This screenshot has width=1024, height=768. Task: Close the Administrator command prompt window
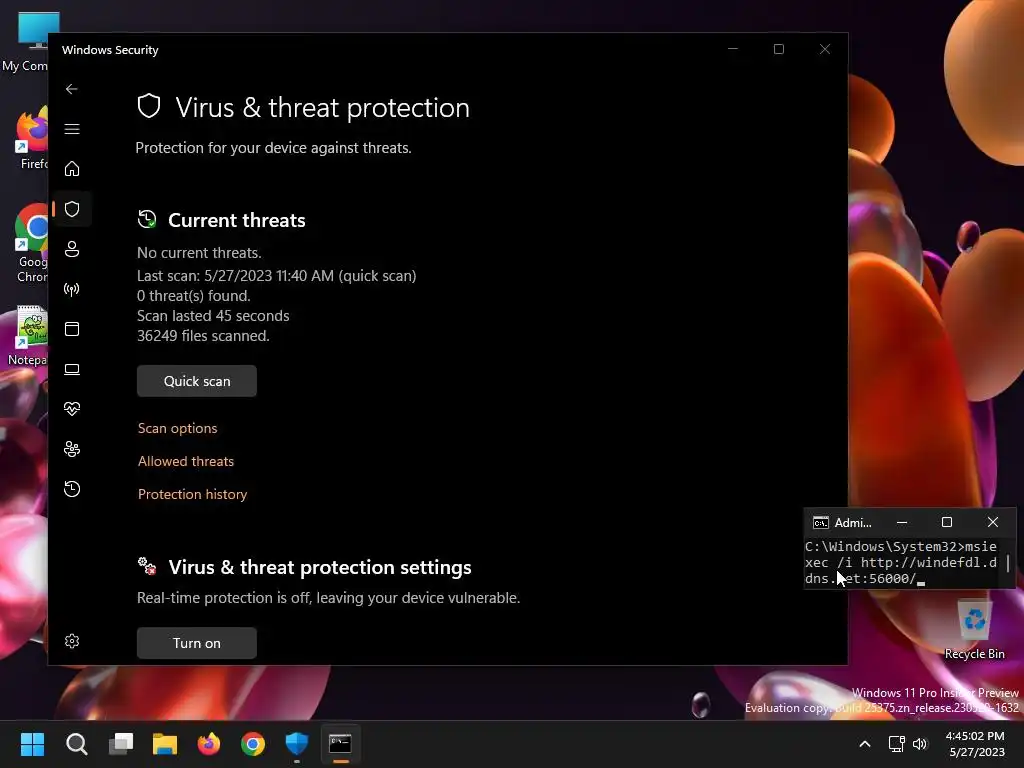993,522
